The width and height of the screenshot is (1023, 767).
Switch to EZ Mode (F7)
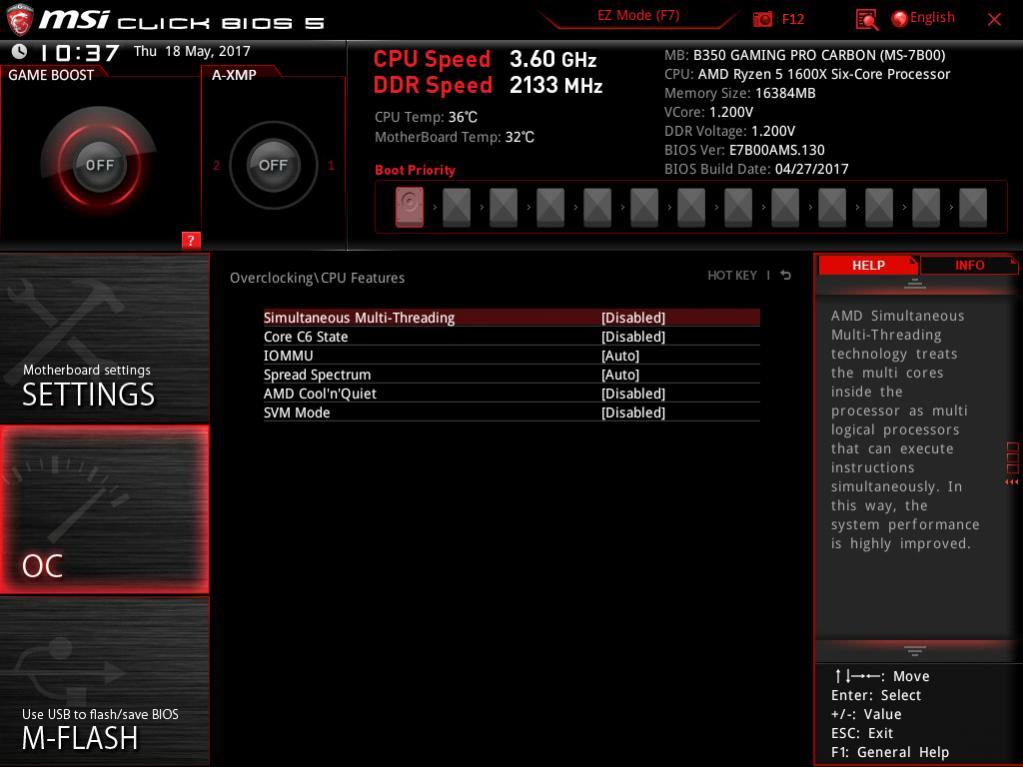point(638,15)
